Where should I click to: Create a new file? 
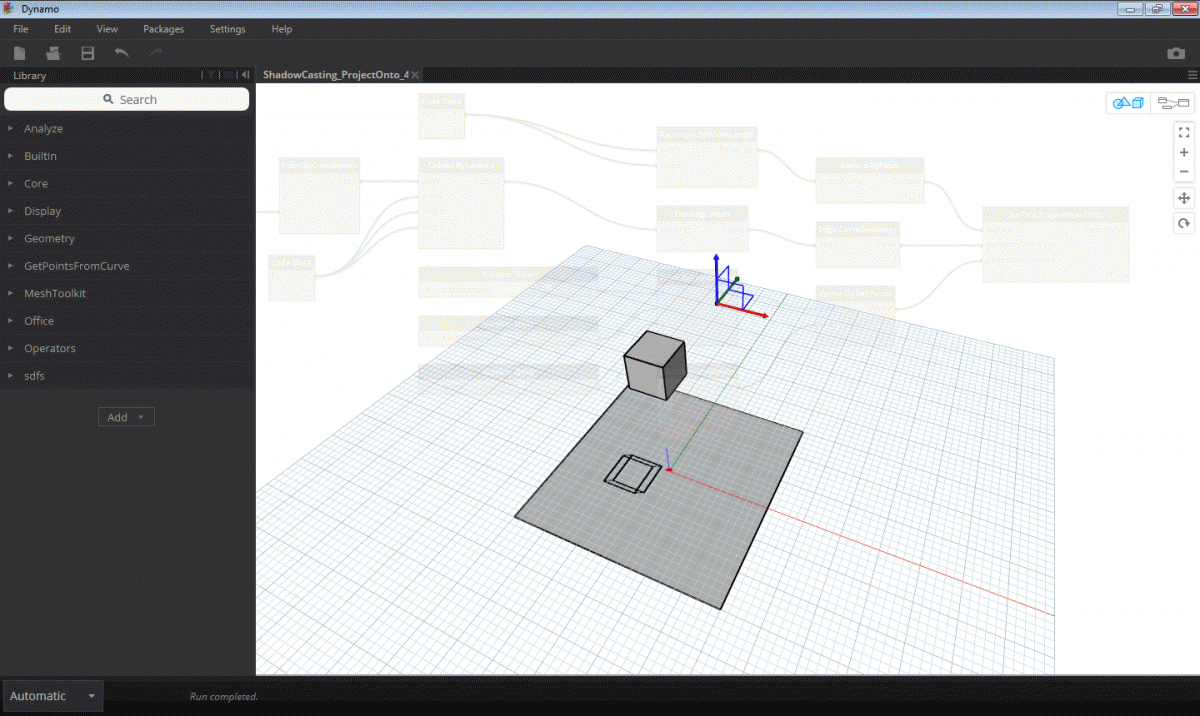19,53
